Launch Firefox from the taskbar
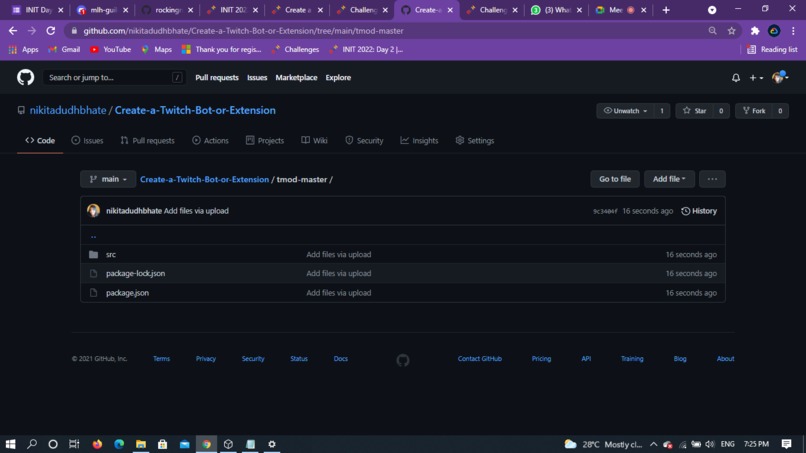Viewport: 806px width, 453px height. click(x=97, y=444)
